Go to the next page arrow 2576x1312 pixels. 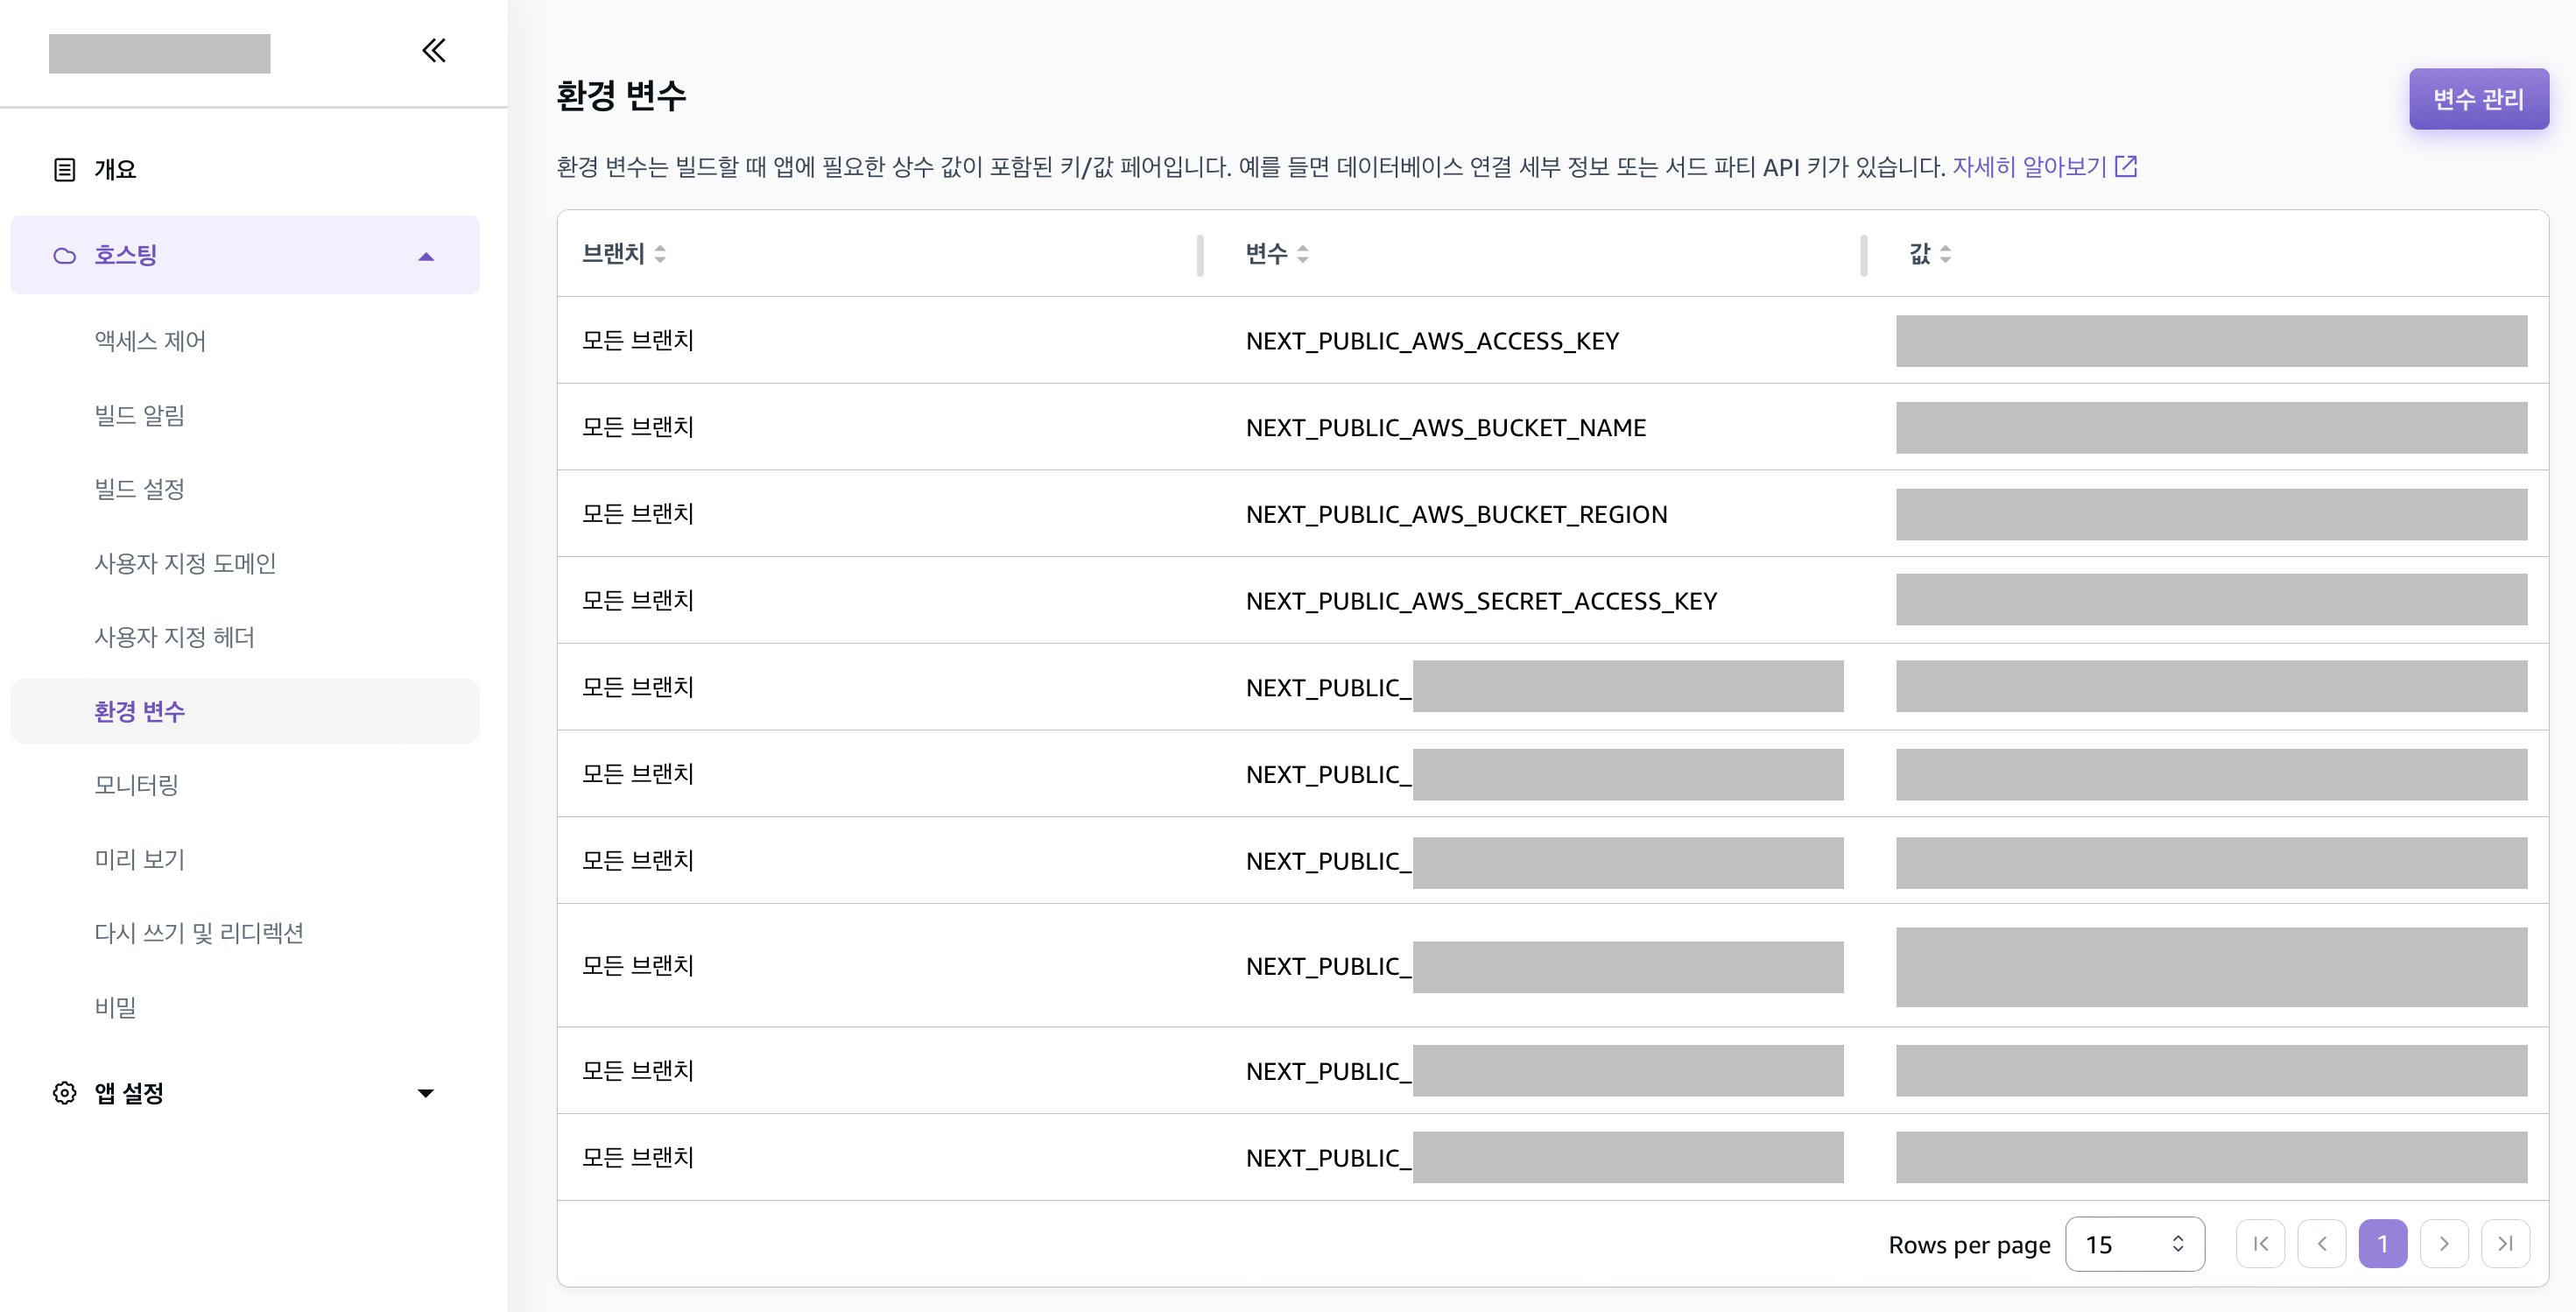pos(2443,1244)
